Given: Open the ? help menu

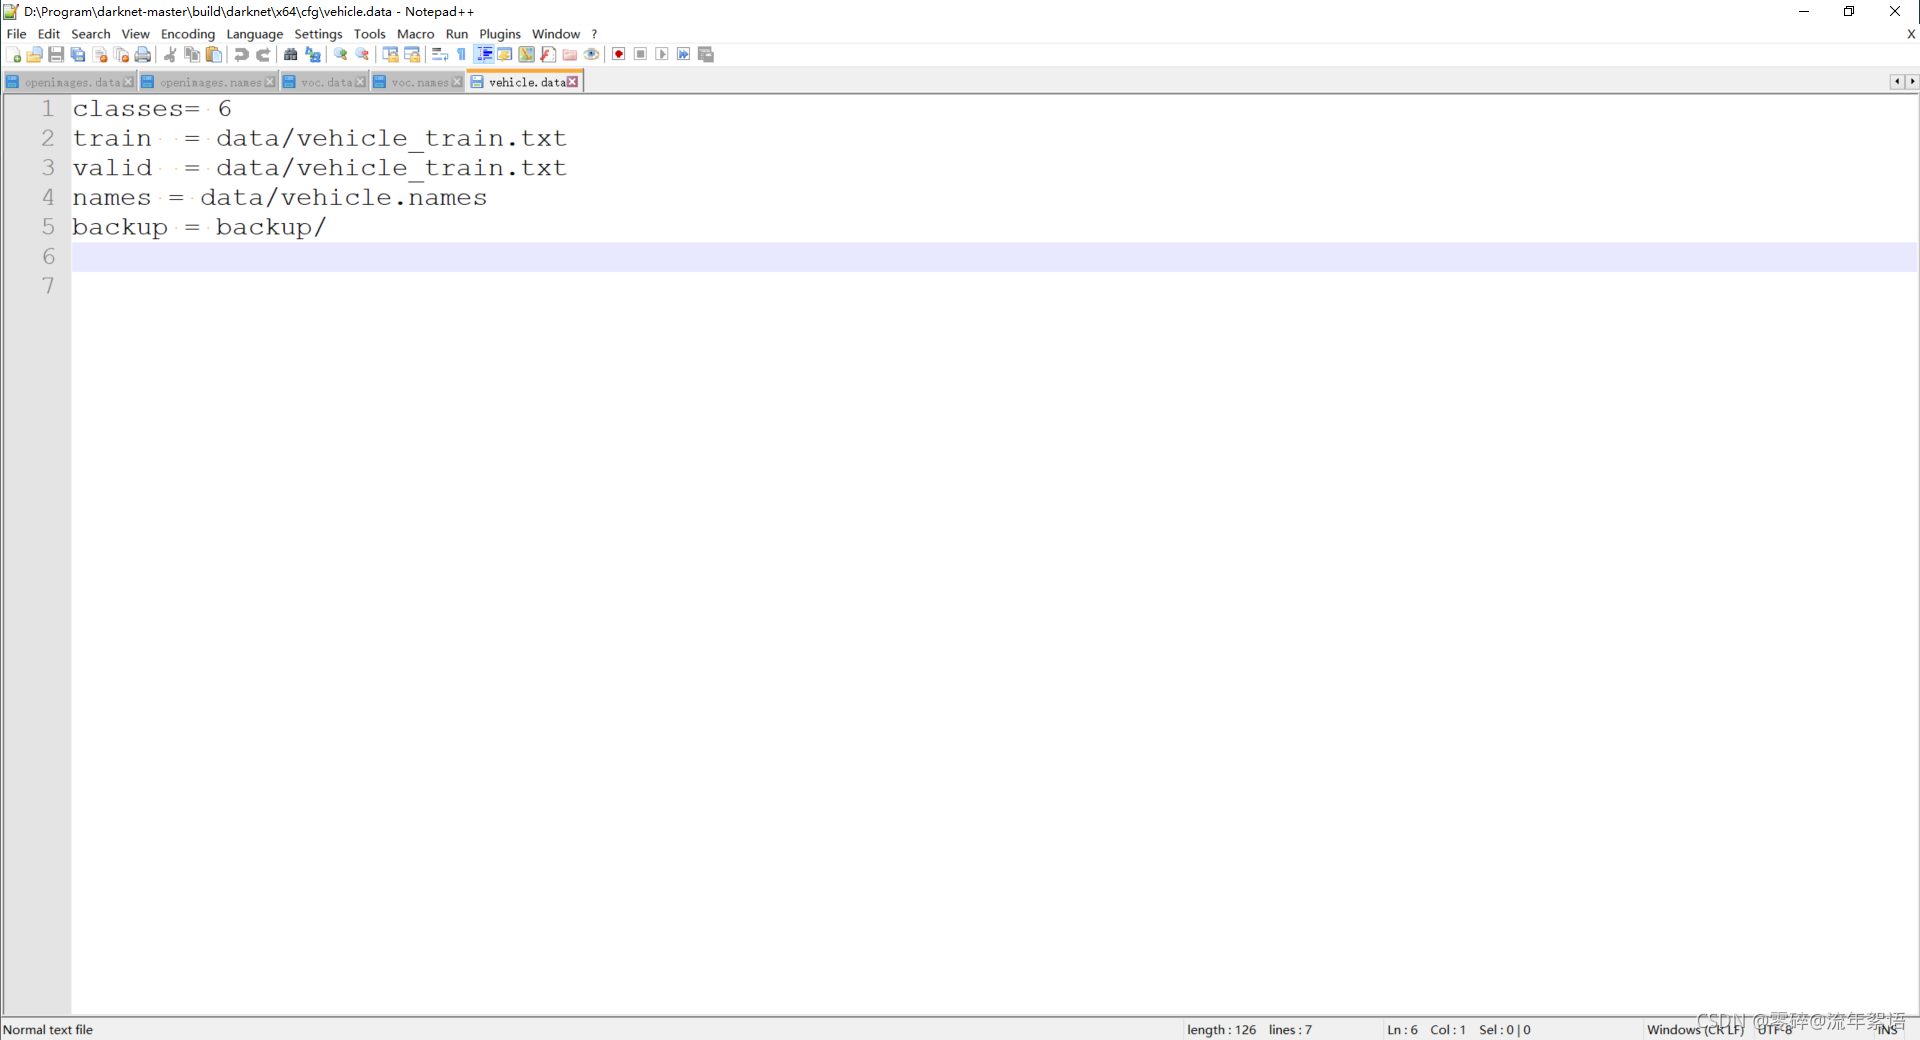Looking at the screenshot, I should (x=594, y=34).
